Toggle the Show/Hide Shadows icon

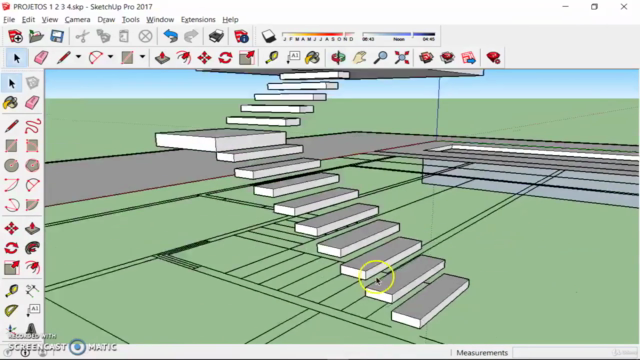click(x=269, y=36)
